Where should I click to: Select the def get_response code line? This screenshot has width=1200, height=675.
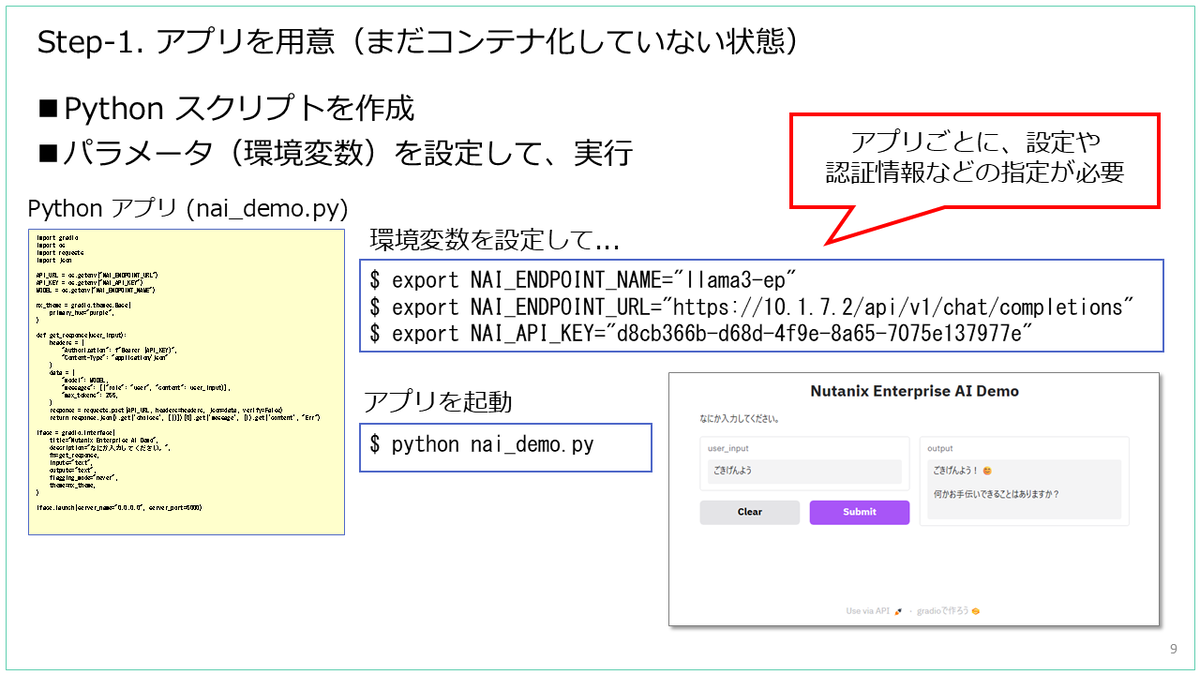(x=81, y=334)
